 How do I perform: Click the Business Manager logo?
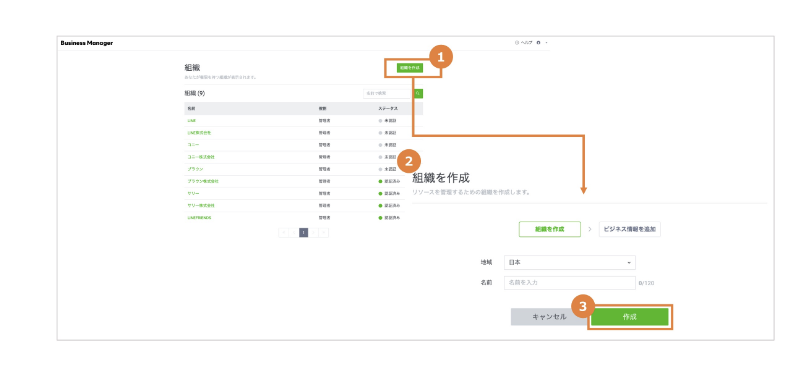(87, 43)
